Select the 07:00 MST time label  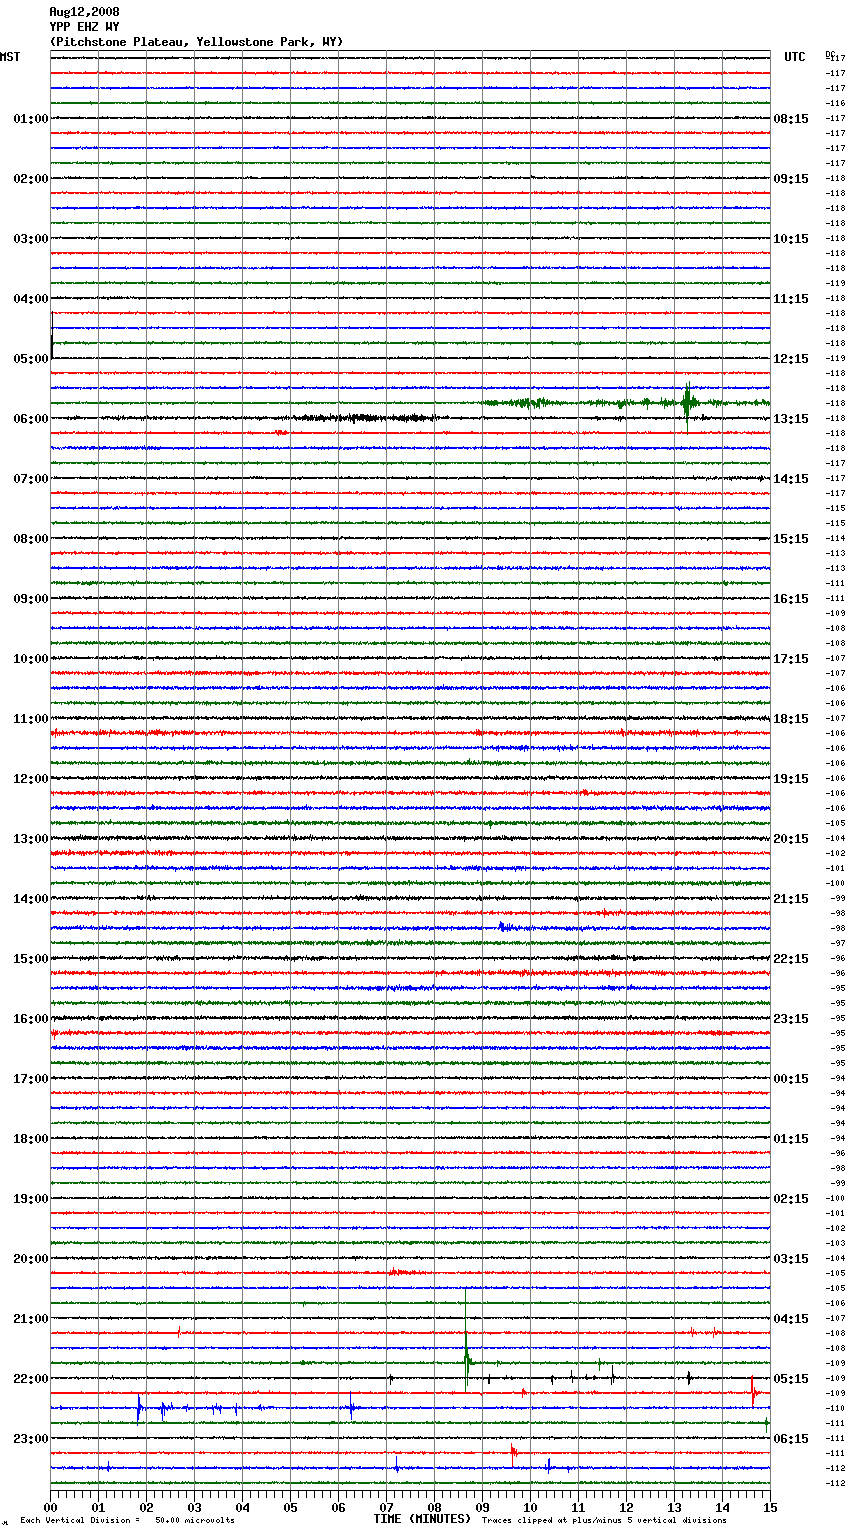tap(31, 479)
